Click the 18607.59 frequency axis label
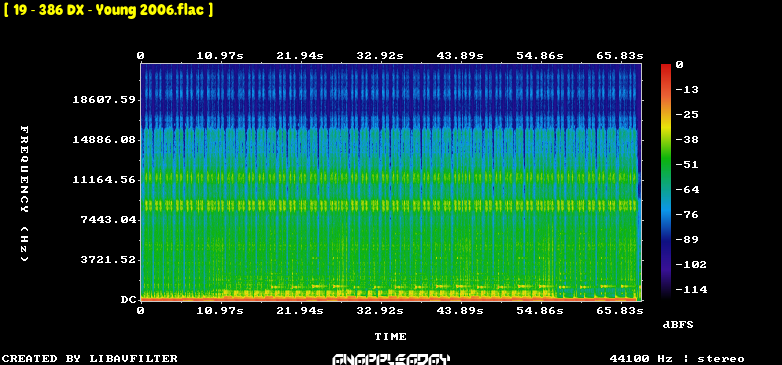 [x=104, y=100]
